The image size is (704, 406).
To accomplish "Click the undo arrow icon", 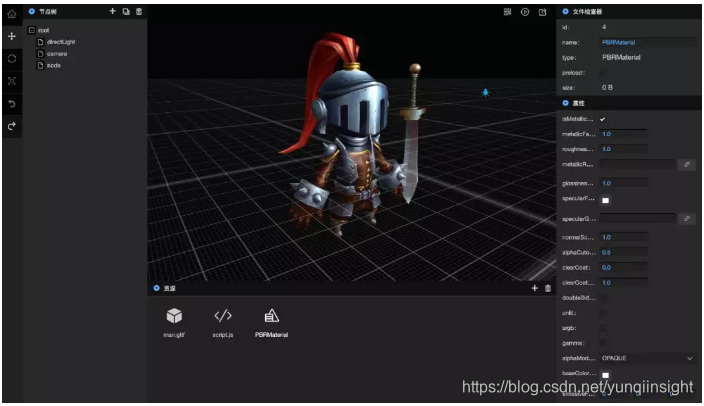I will tap(12, 104).
